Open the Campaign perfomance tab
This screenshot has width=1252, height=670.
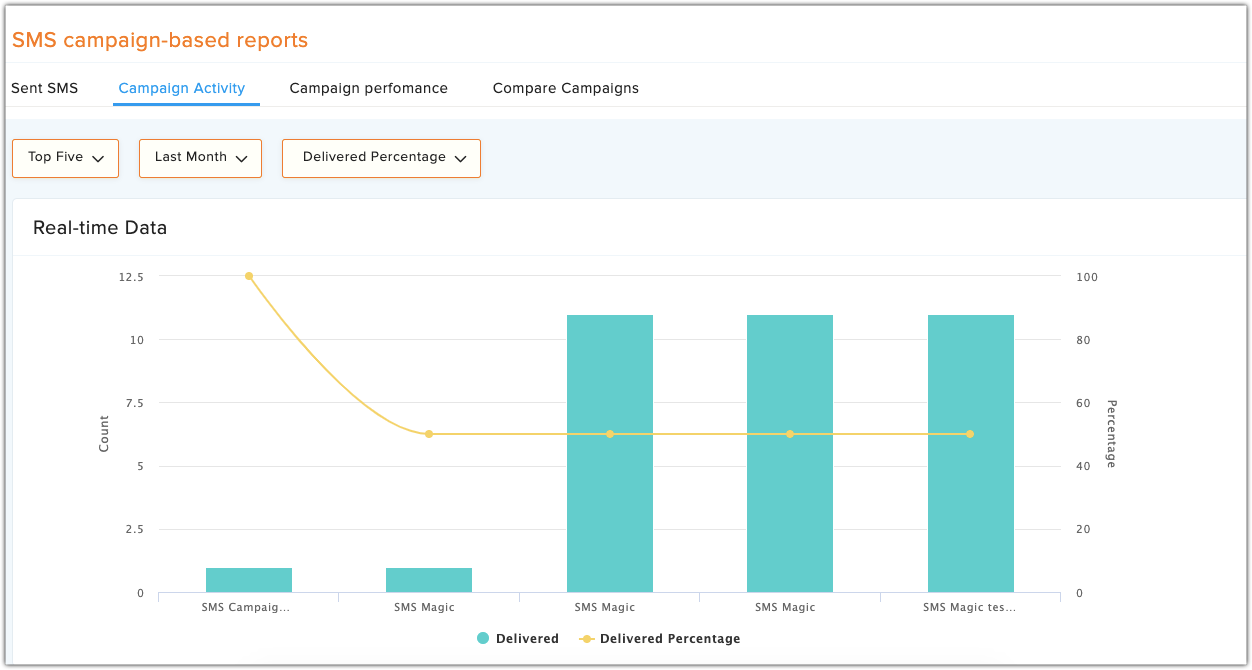[369, 88]
